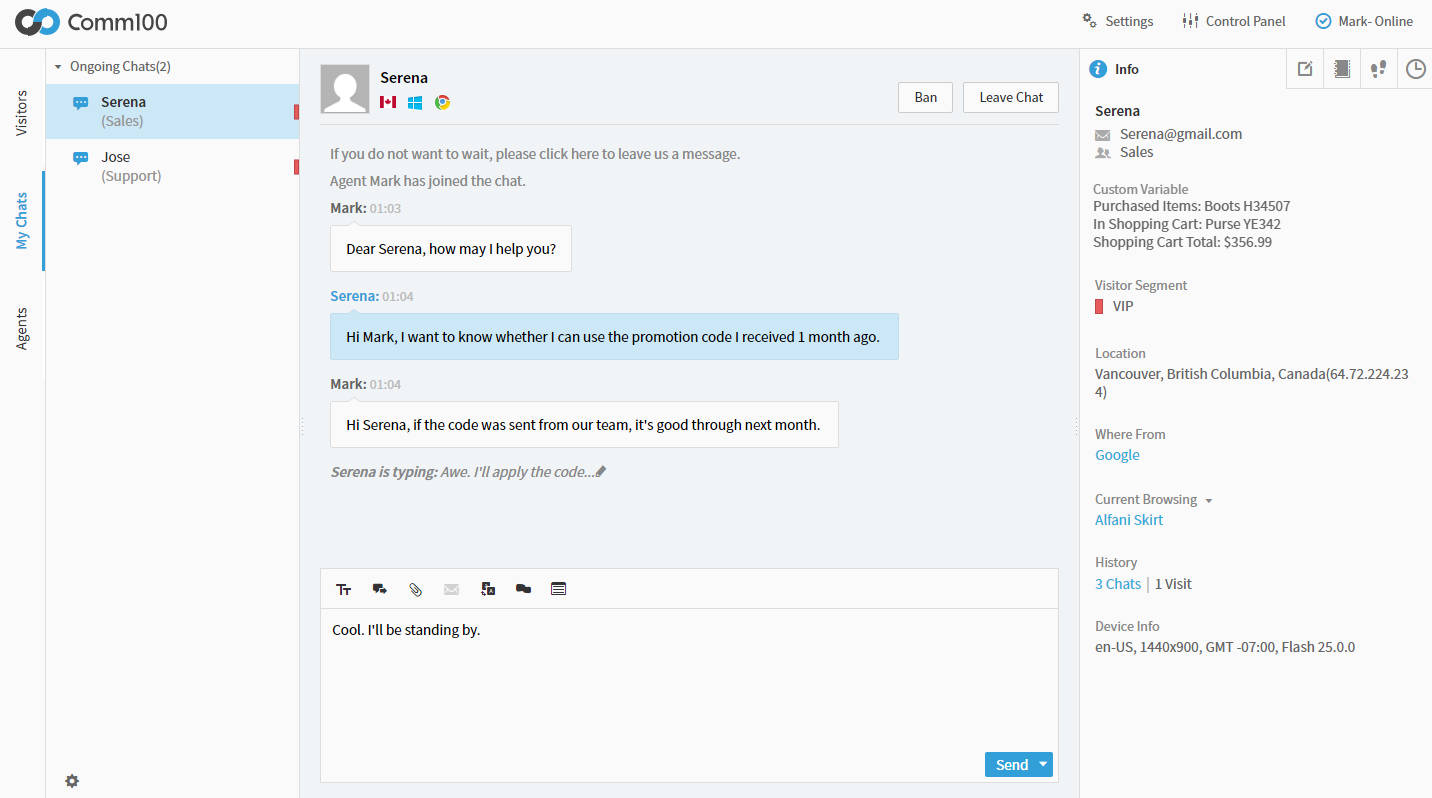This screenshot has width=1432, height=798.
Task: Open the canned messages icon
Action: click(379, 588)
